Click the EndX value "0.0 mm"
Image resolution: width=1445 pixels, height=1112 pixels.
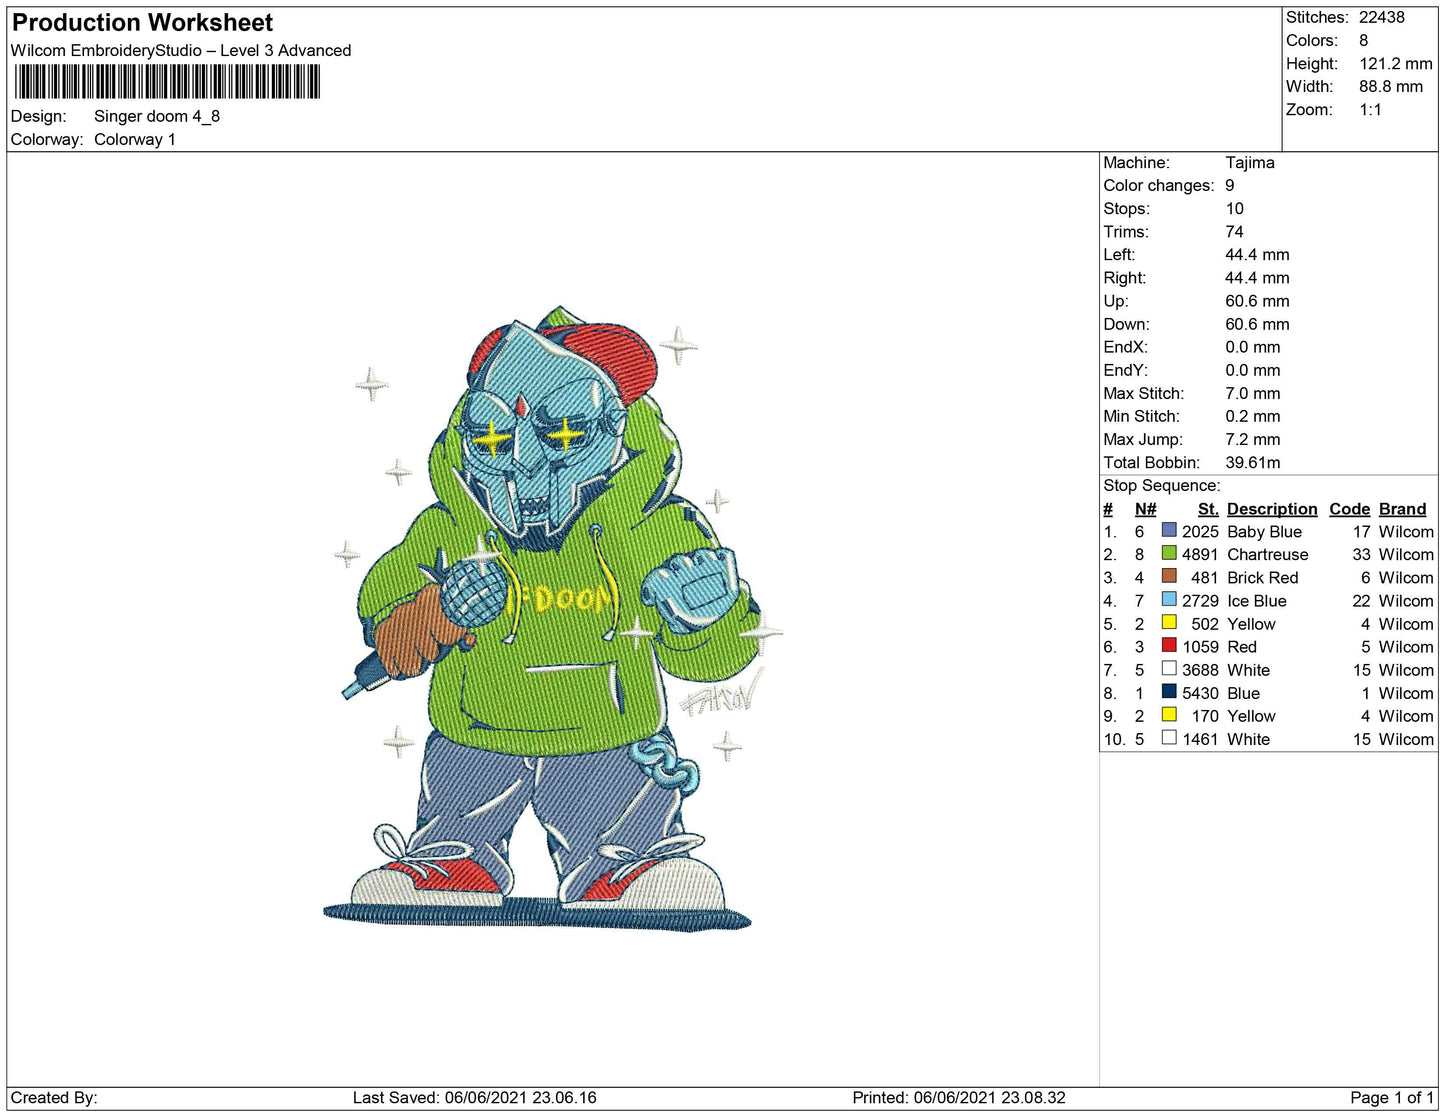pos(1253,346)
